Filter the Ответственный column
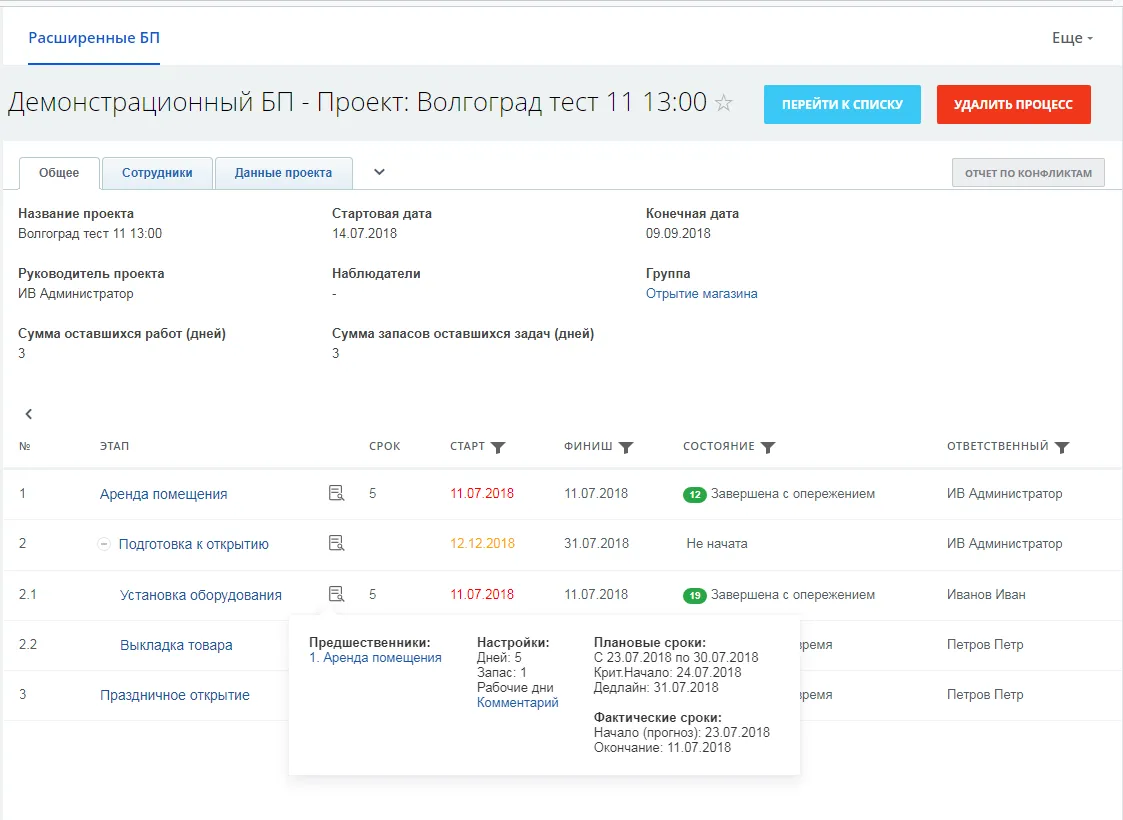Viewport: 1123px width, 820px height. pyautogui.click(x=1062, y=447)
